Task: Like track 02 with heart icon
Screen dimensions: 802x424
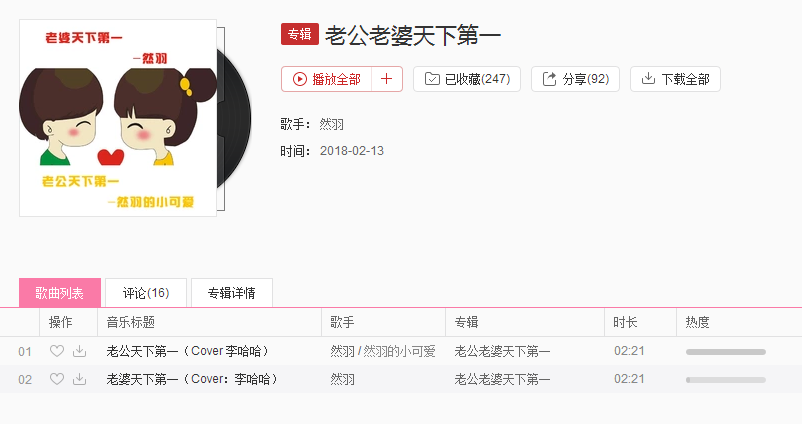Action: [57, 379]
